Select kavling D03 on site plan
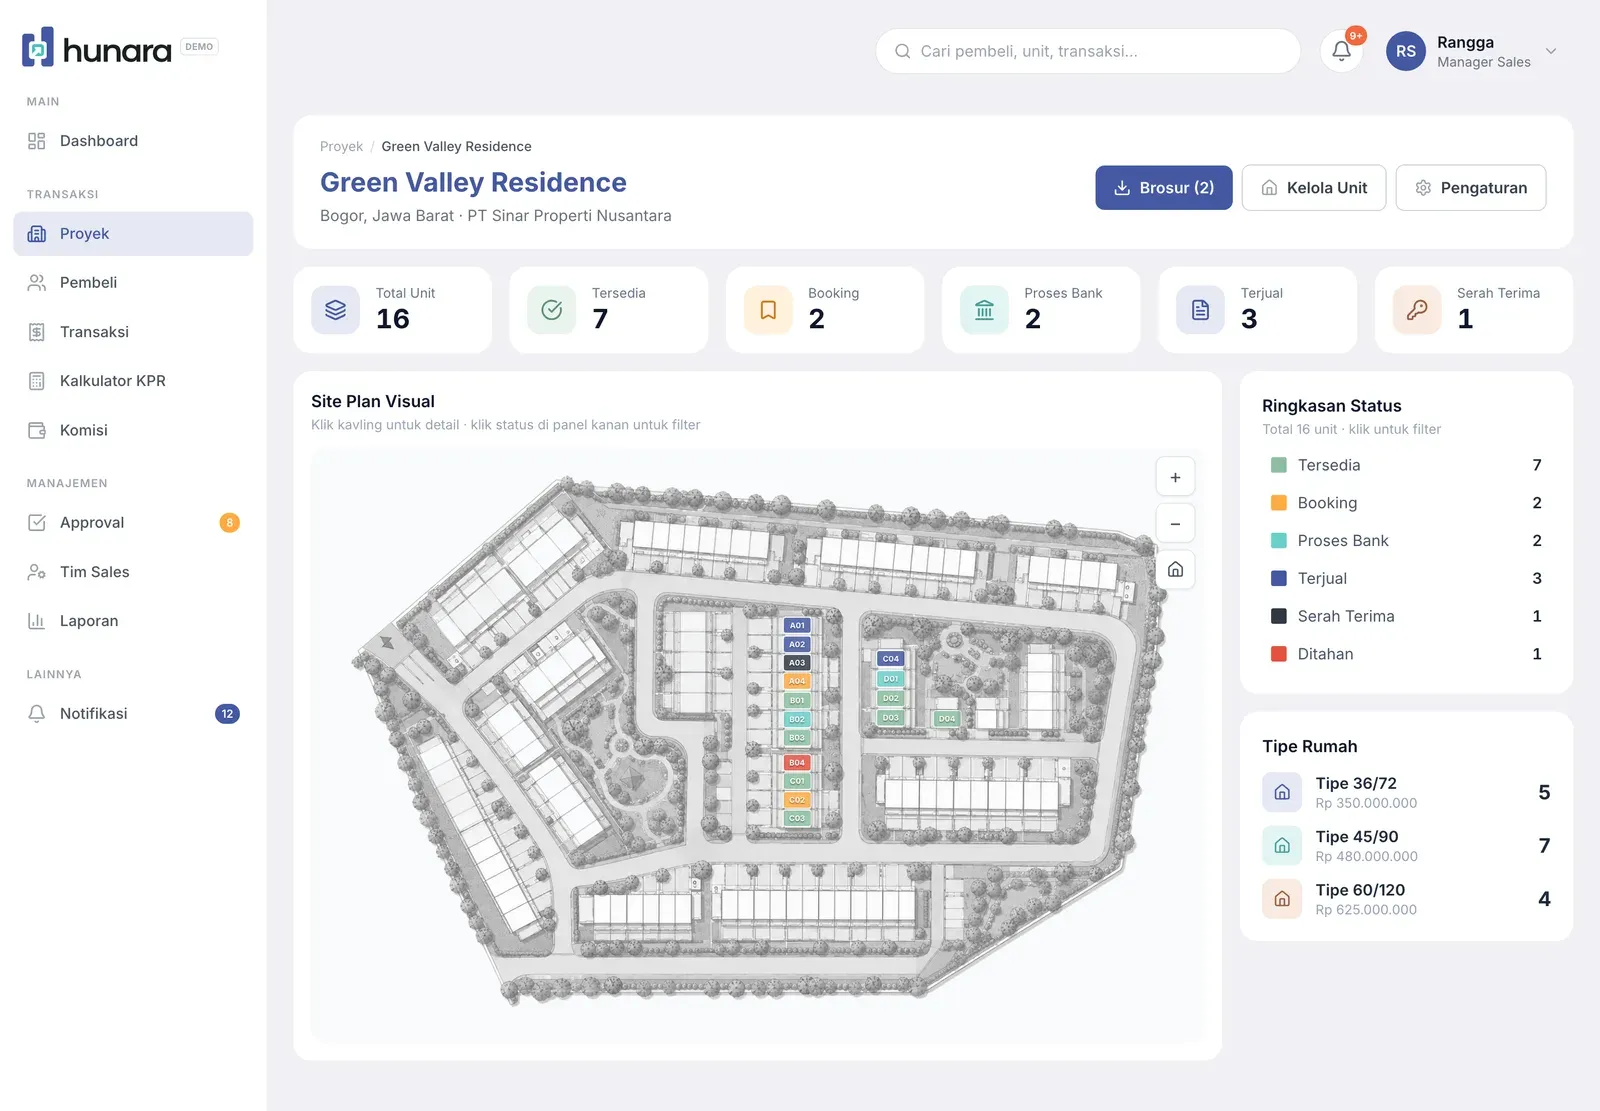 (891, 718)
